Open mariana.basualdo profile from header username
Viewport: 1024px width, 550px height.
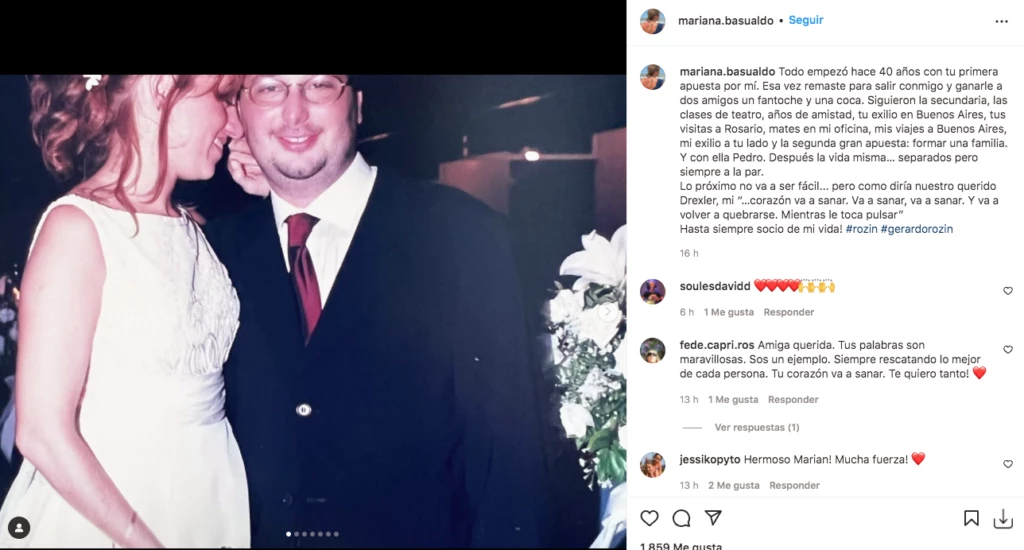point(726,21)
